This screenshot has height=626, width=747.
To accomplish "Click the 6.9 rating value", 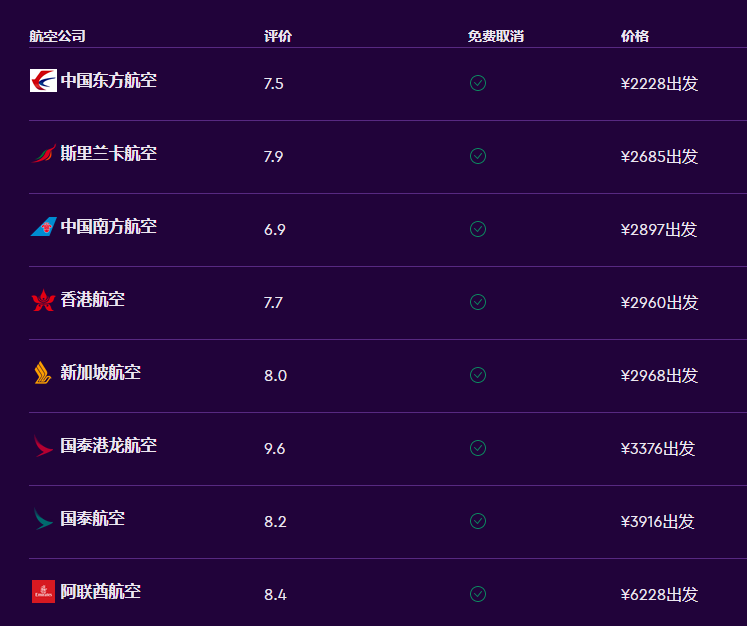I will 274,230.
